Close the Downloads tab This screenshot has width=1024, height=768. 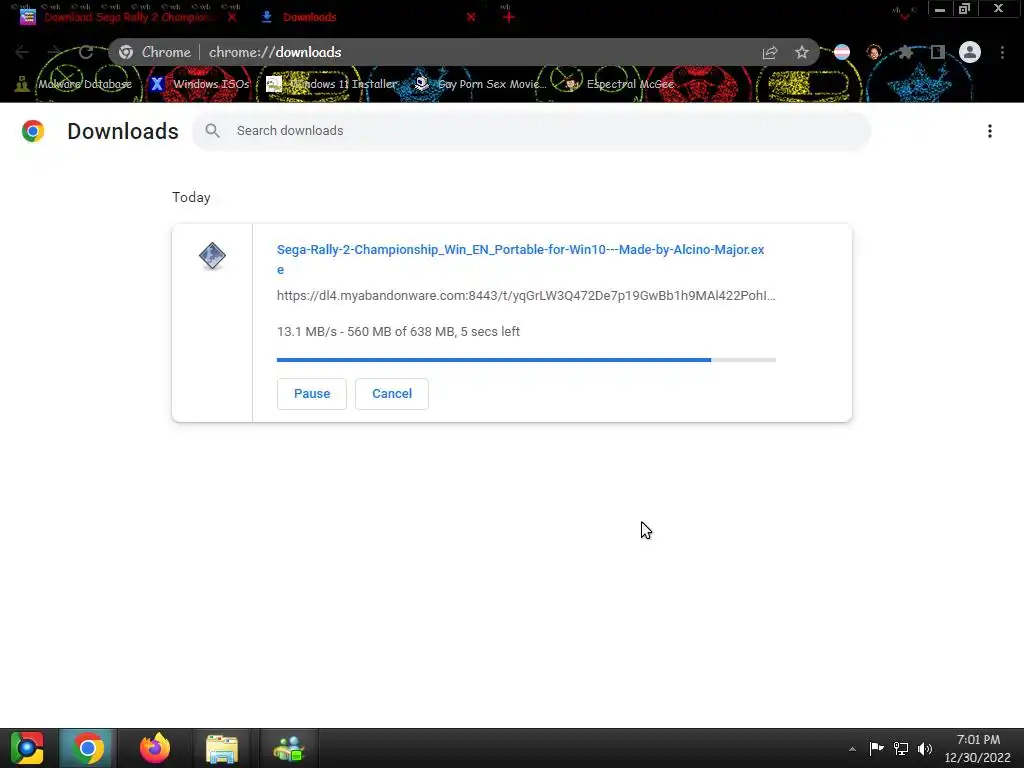coord(471,17)
